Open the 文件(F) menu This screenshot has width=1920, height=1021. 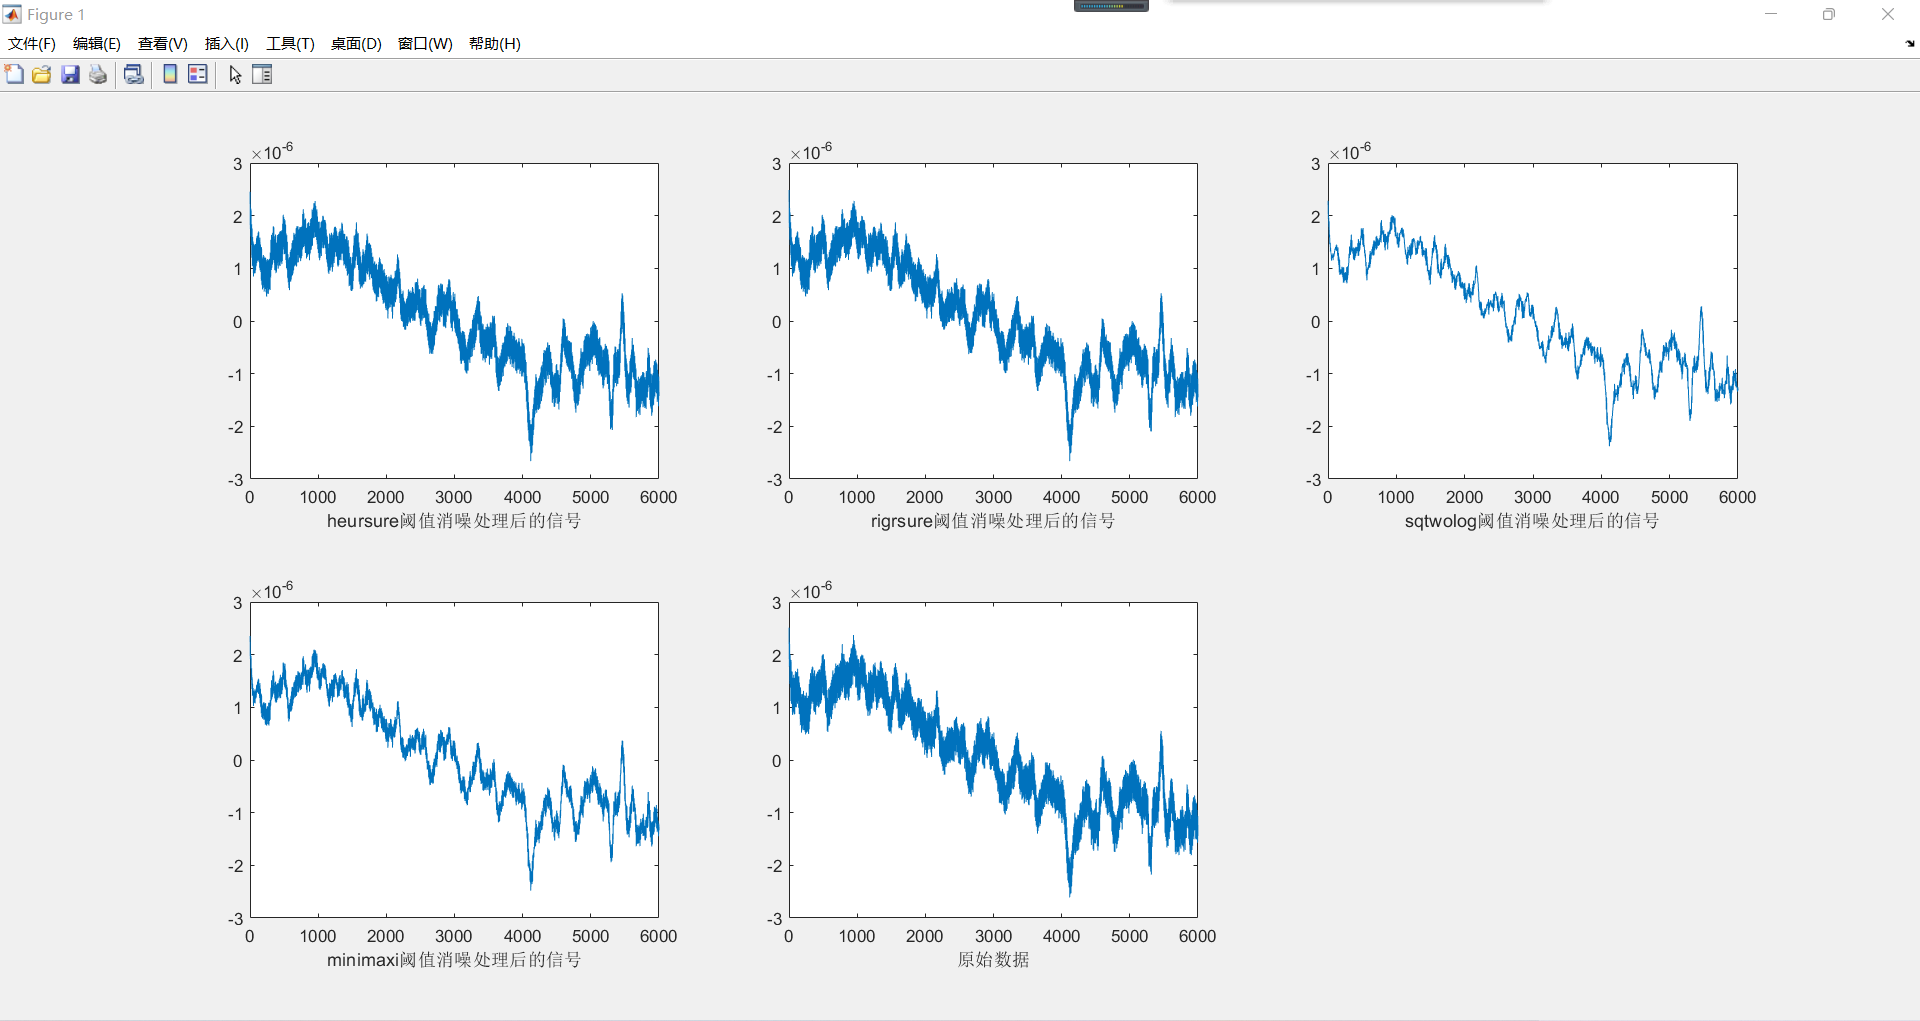click(x=32, y=43)
